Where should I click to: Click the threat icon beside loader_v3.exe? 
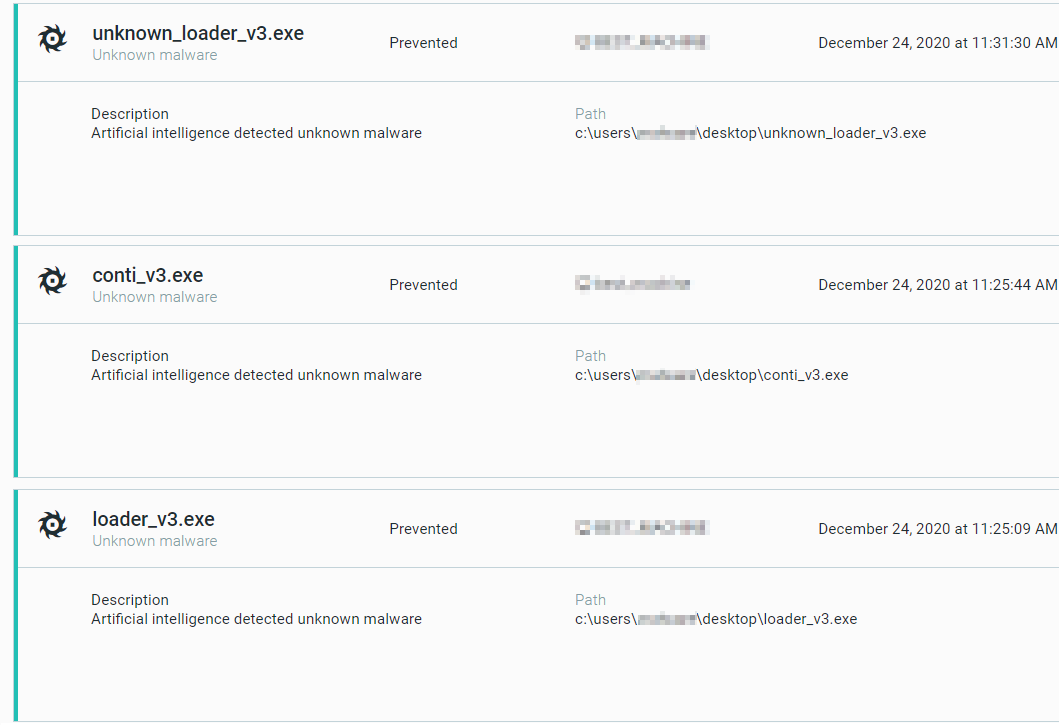tap(51, 524)
